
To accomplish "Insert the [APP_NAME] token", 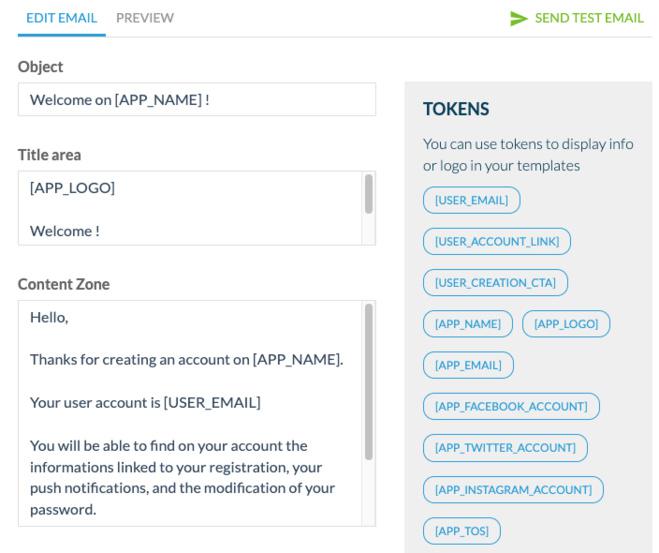I will pos(468,324).
